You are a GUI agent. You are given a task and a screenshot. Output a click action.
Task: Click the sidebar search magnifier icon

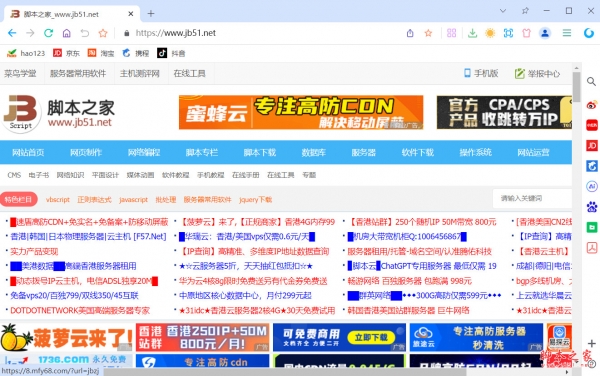(592, 81)
